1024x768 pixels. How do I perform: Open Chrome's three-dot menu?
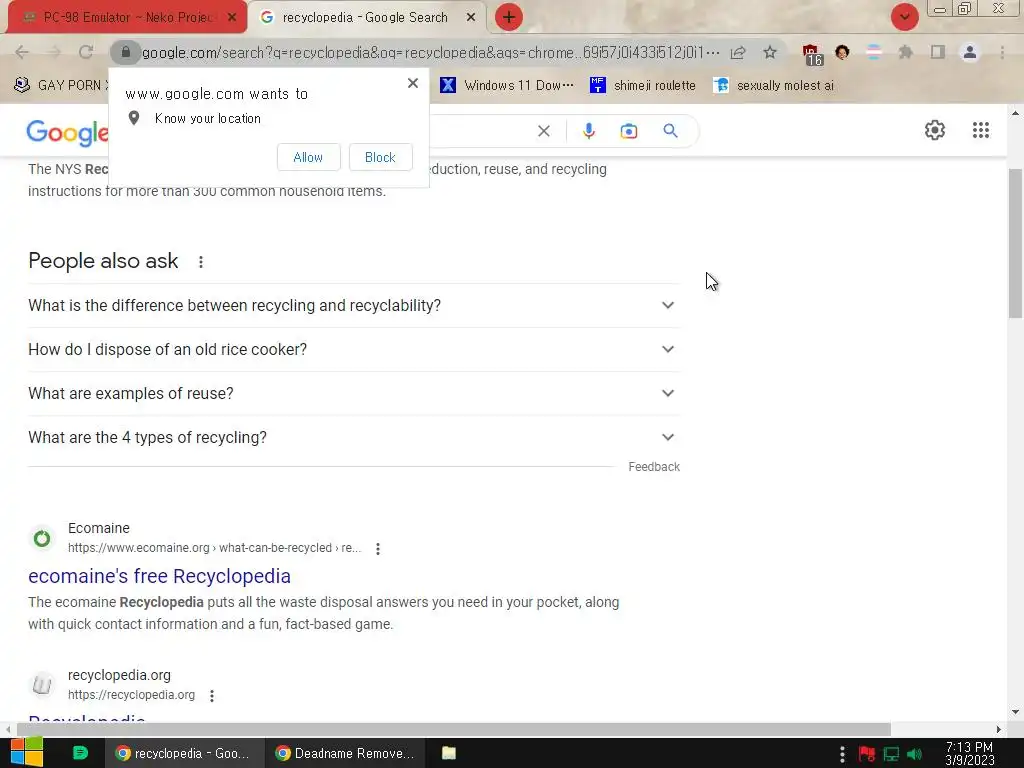pos(1002,52)
